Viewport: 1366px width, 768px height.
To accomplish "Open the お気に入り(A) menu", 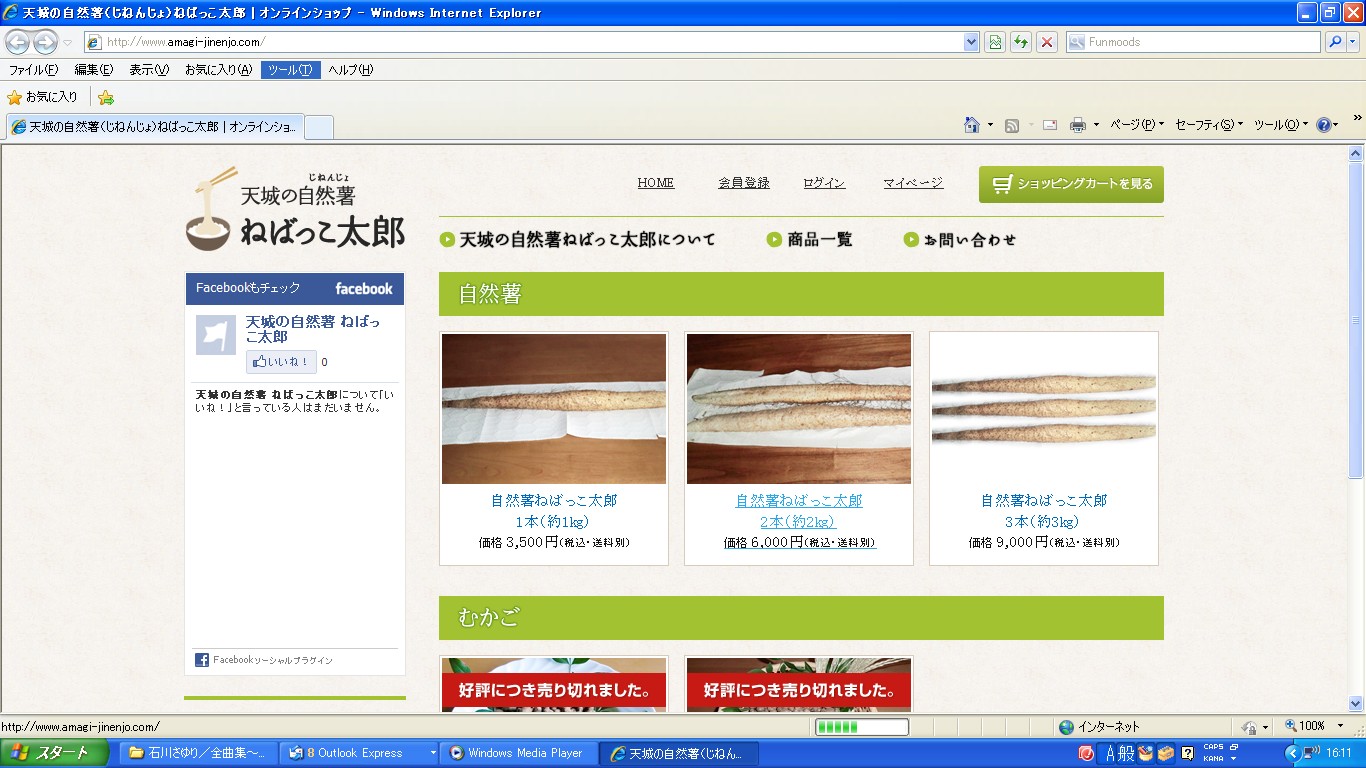I will pos(218,70).
